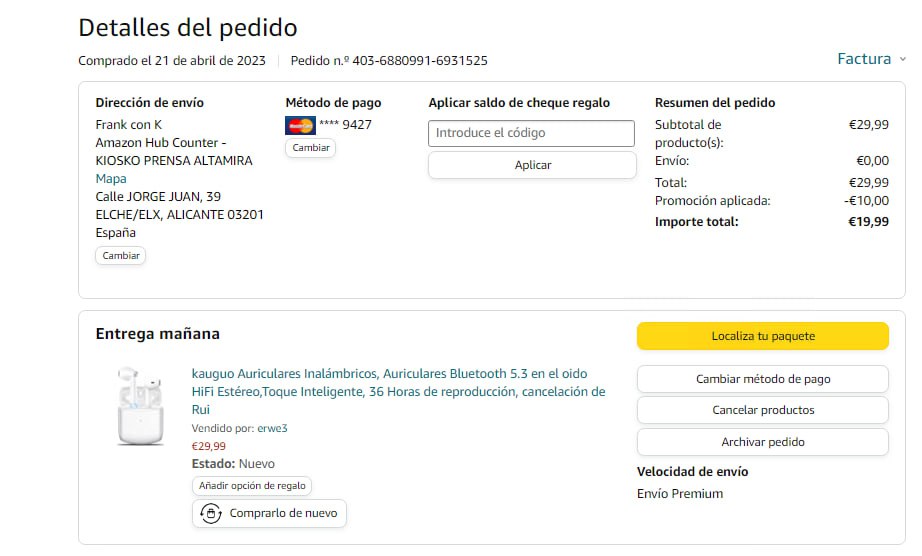Click Añadir opción de regalo
Screen dimensions: 922x556
[x=252, y=486]
